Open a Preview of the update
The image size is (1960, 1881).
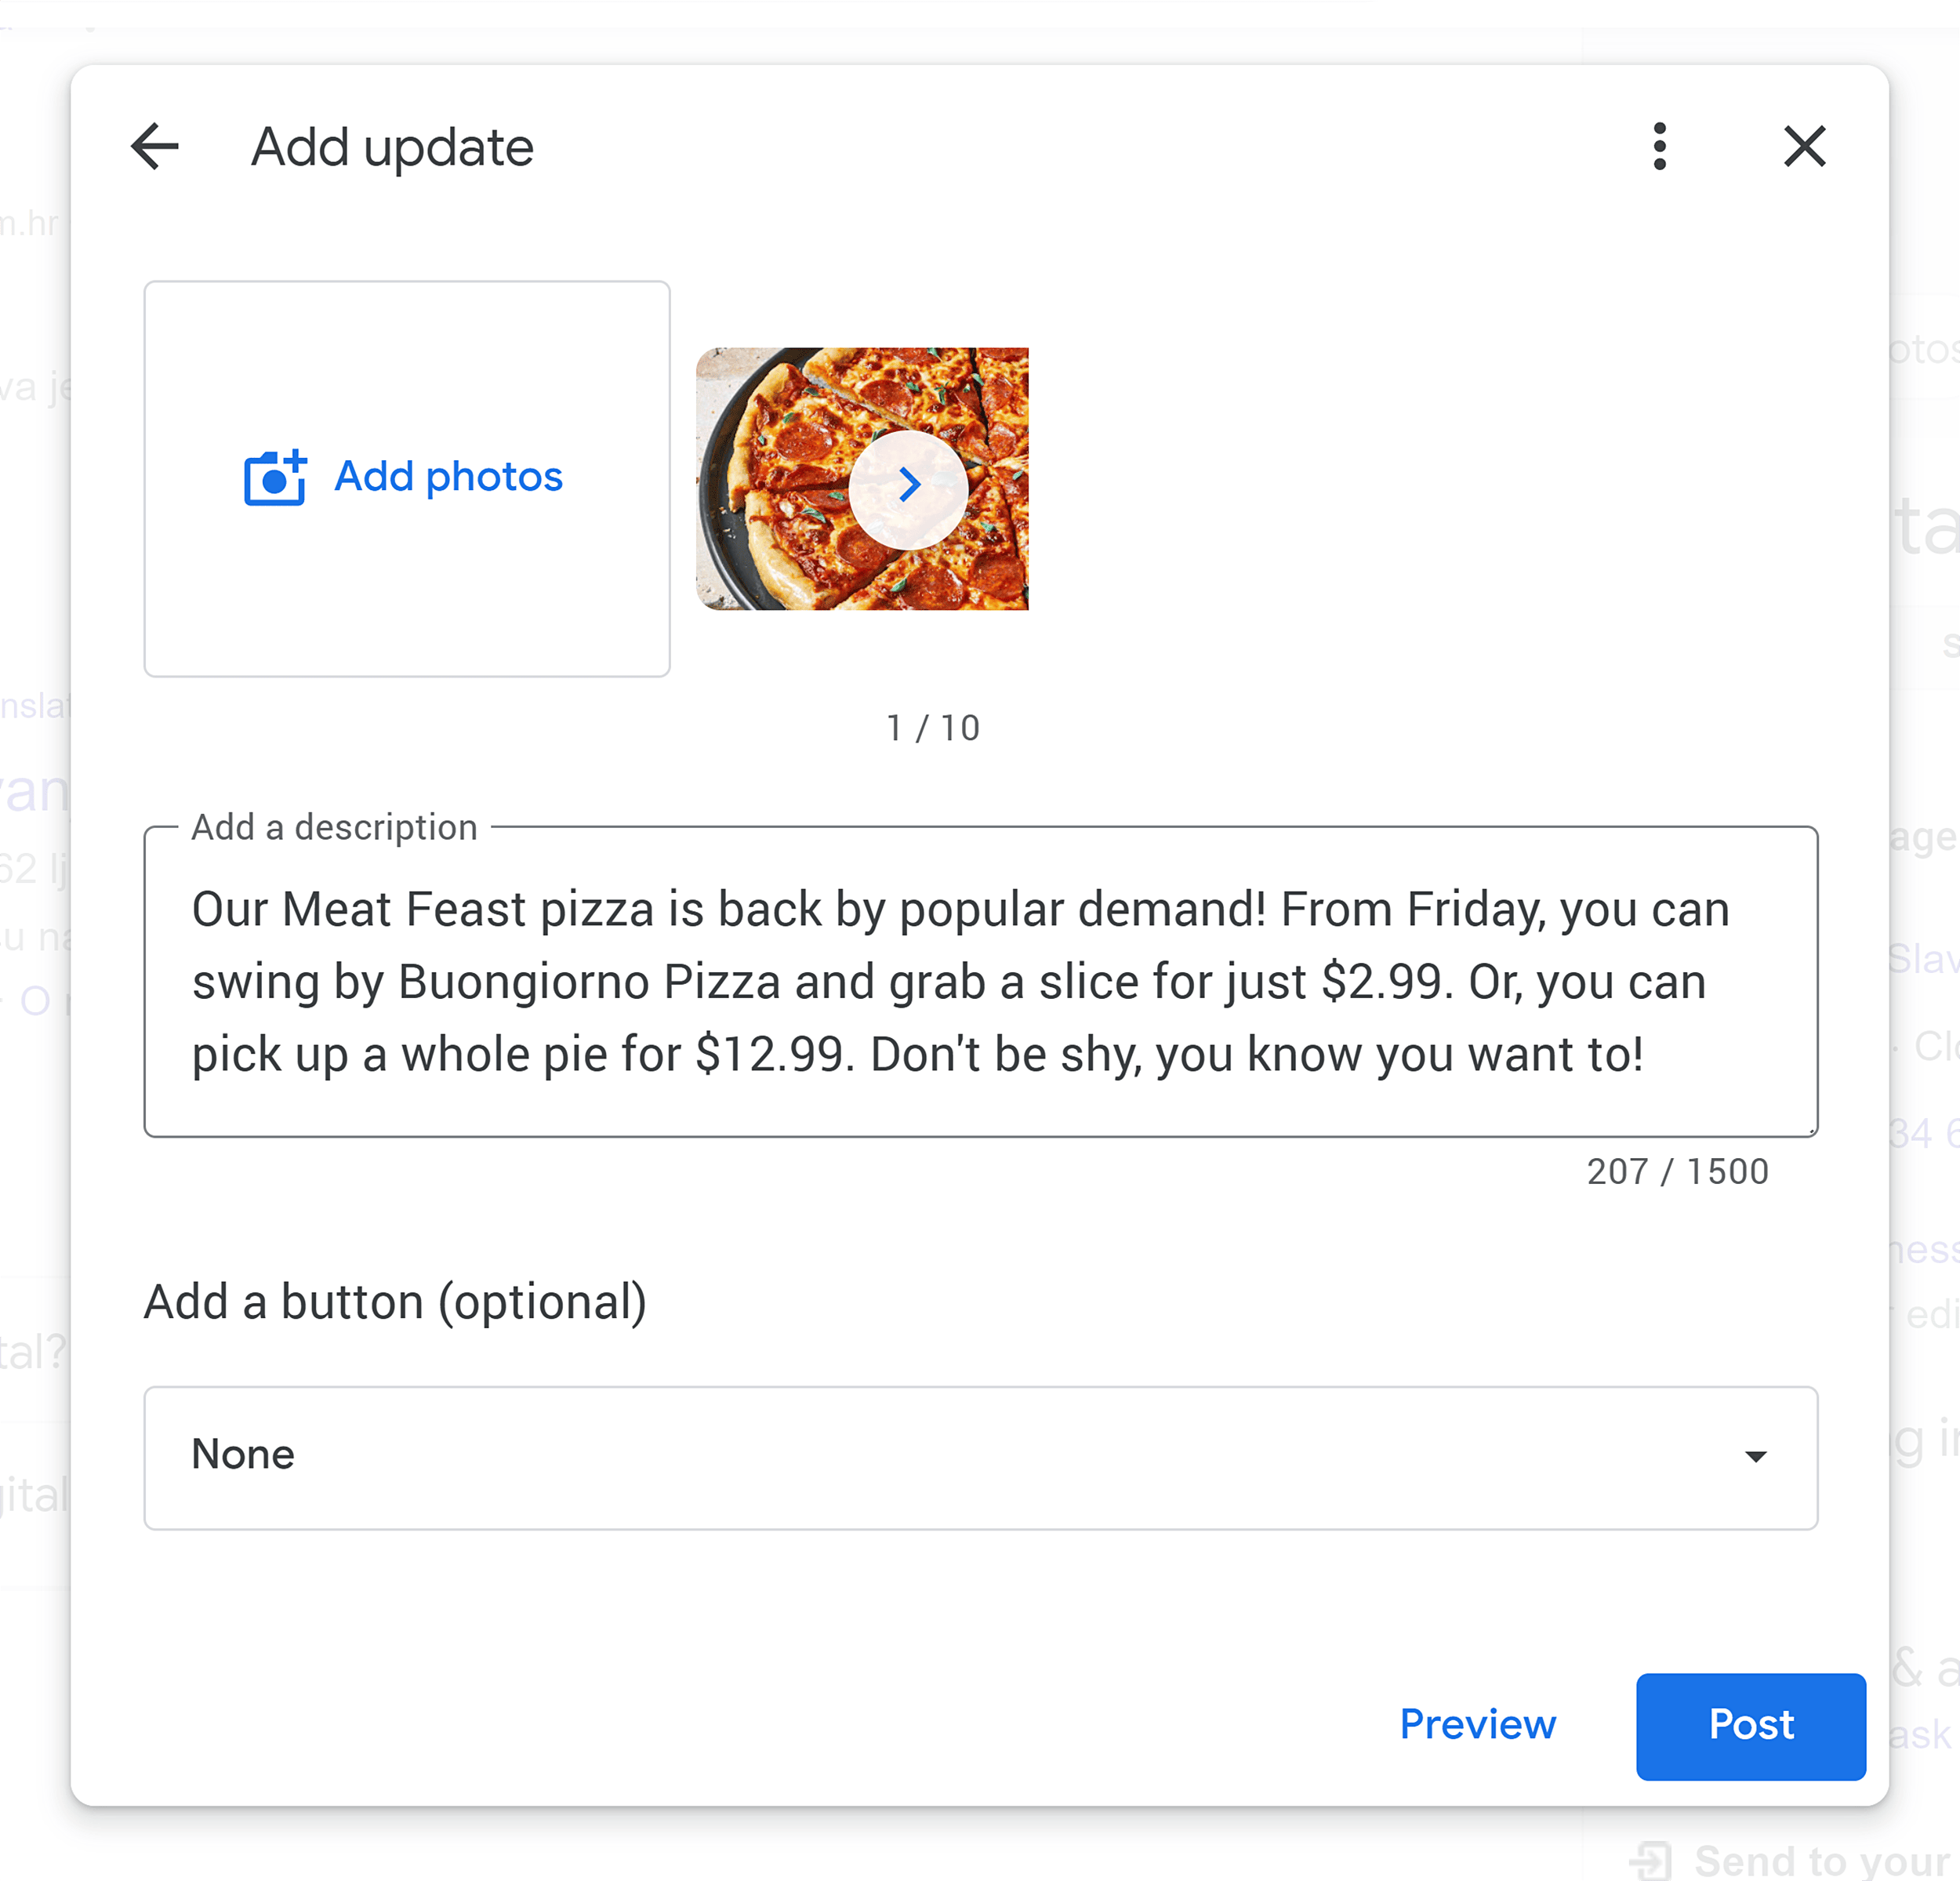(1478, 1726)
